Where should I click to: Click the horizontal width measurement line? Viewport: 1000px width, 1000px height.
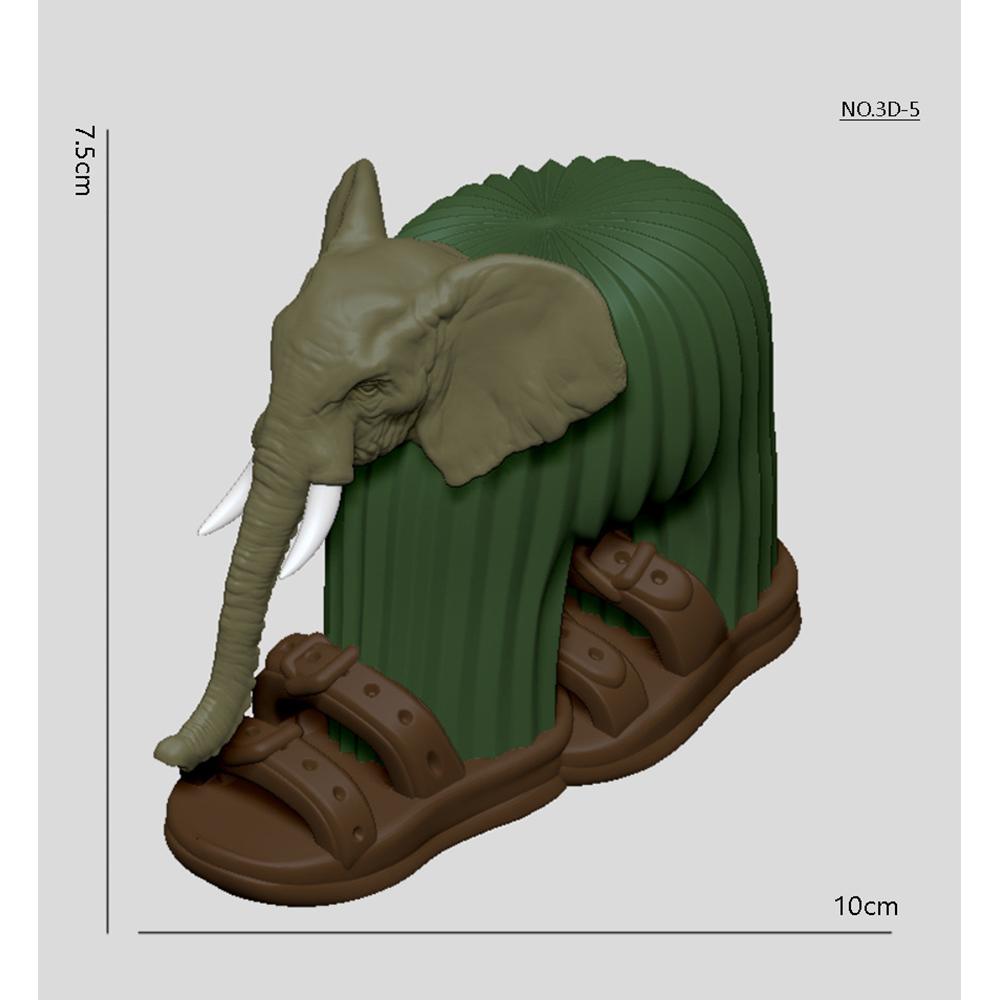[x=514, y=932]
